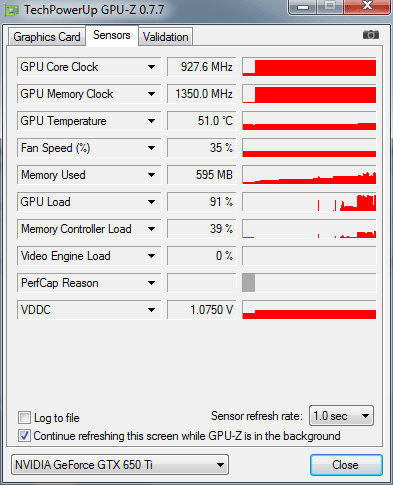Click the 927.6 MHz value field
Image resolution: width=393 pixels, height=485 pixels.
click(x=202, y=67)
